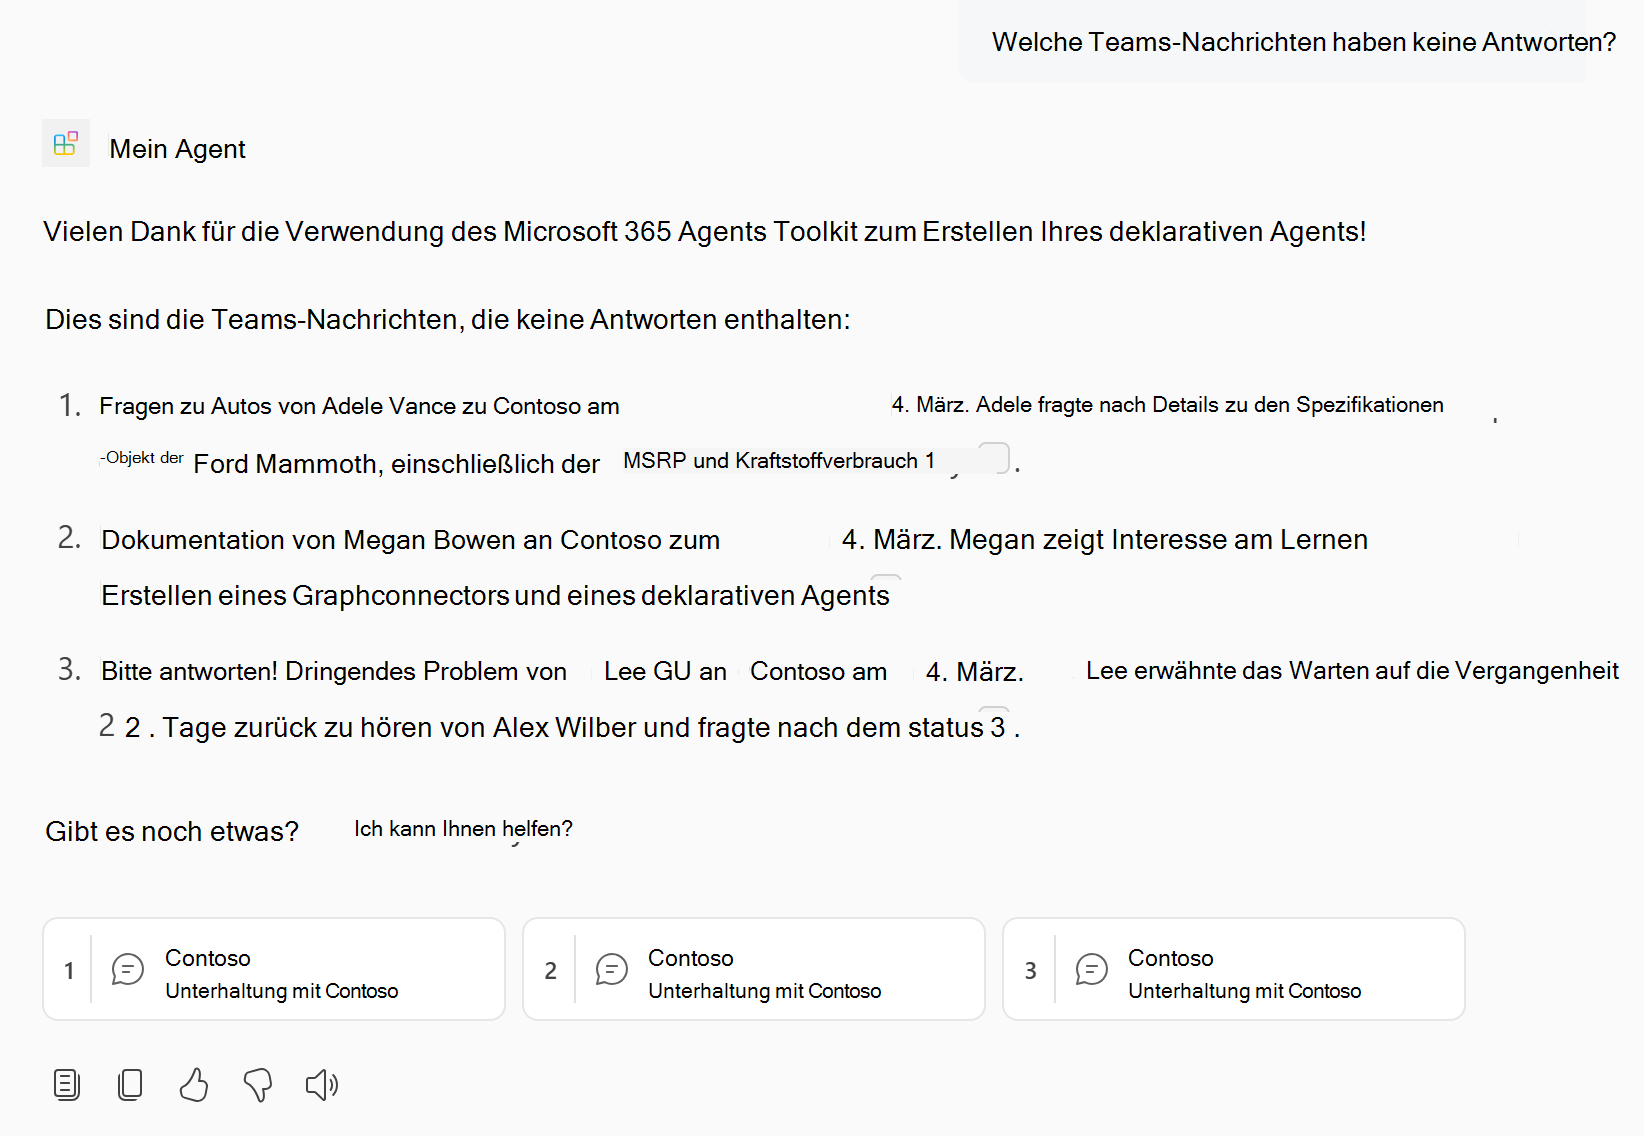
Task: Select the thumbs up feedback icon
Action: [x=194, y=1084]
